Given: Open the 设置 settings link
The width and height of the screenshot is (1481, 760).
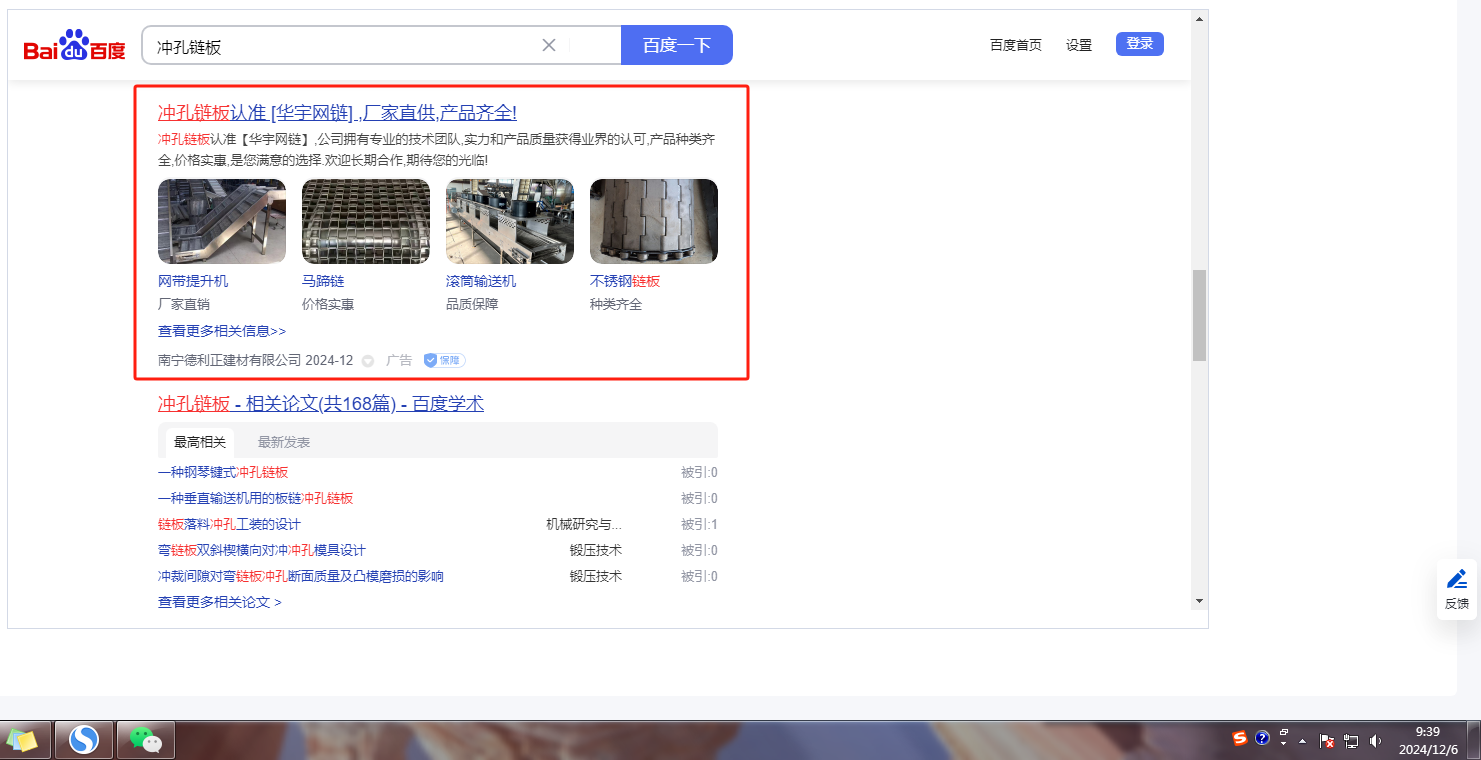Looking at the screenshot, I should [x=1079, y=45].
